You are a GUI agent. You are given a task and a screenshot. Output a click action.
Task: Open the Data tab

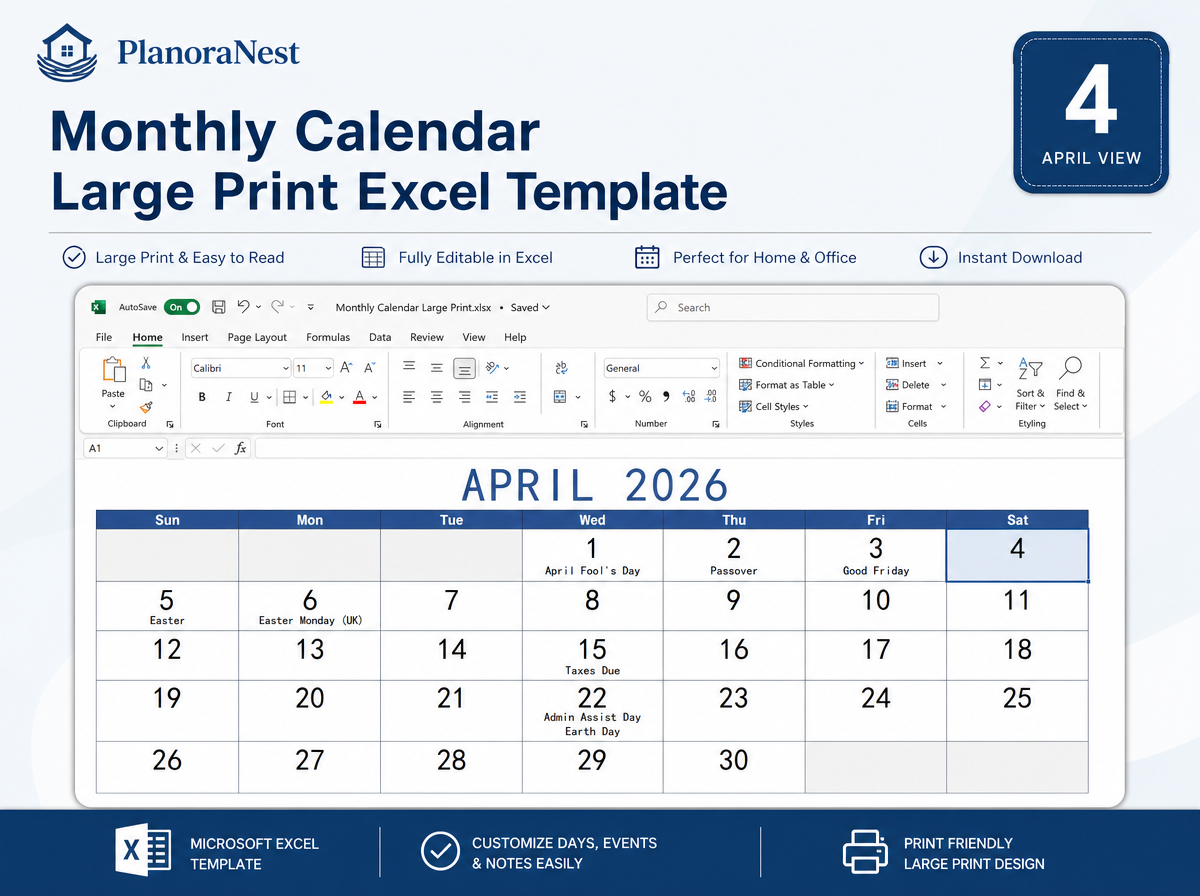click(x=380, y=337)
